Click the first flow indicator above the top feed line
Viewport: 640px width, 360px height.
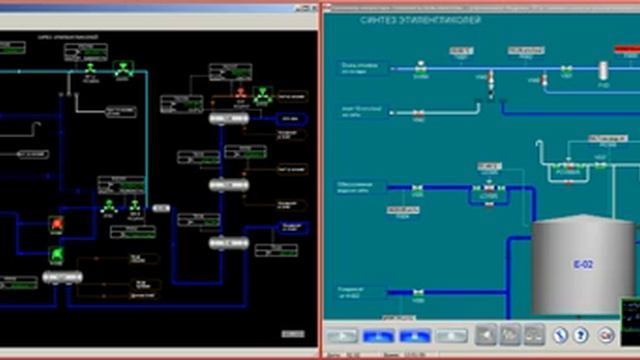click(x=461, y=51)
